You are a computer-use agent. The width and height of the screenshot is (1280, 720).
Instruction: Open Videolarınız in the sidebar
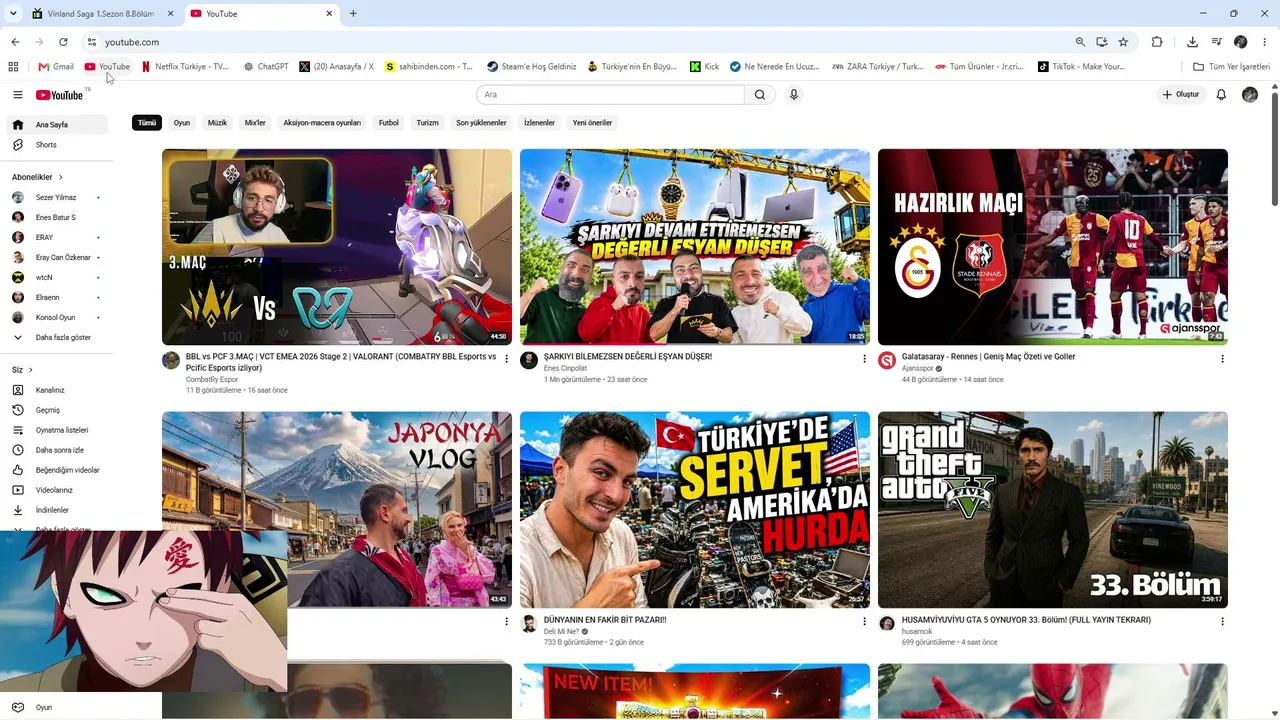tap(57, 490)
